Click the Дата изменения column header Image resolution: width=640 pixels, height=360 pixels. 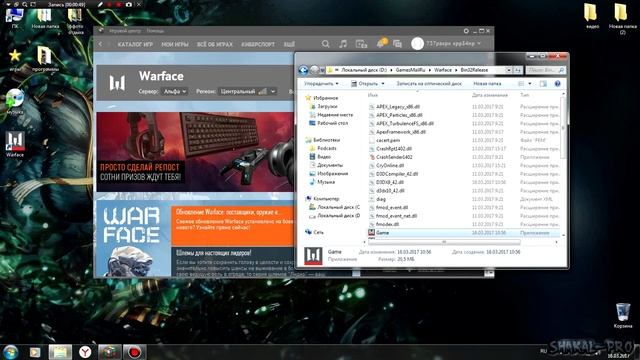[490, 95]
